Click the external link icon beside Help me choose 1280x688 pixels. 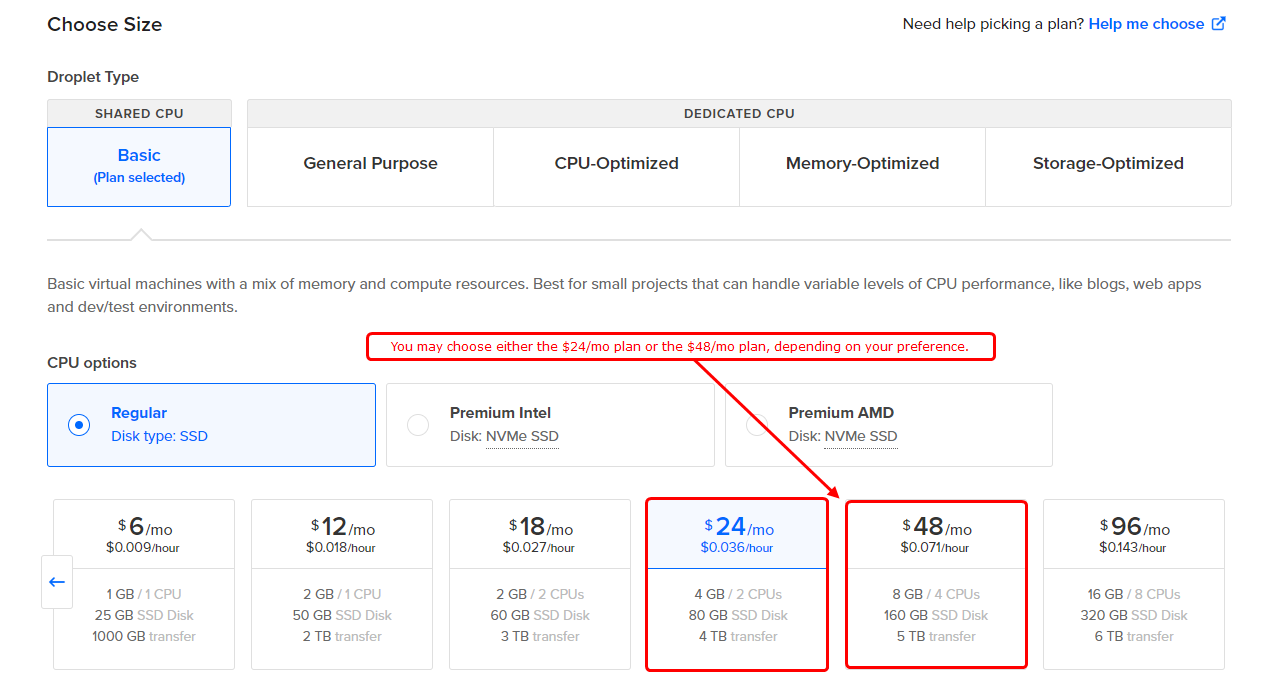click(1218, 24)
